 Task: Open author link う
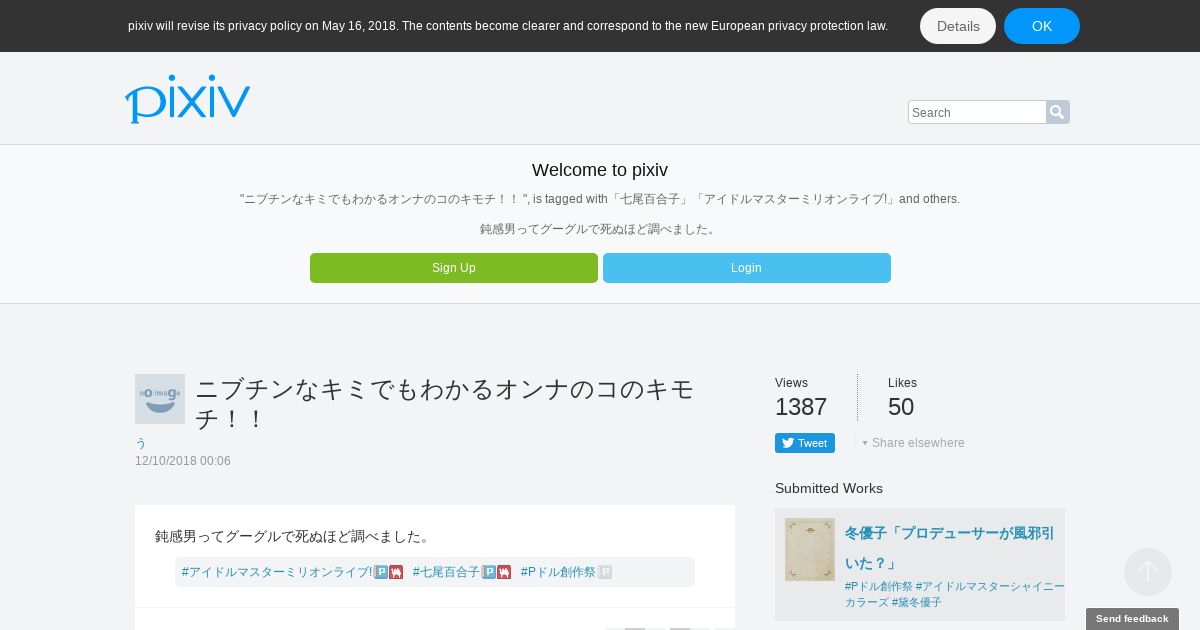tap(140, 443)
